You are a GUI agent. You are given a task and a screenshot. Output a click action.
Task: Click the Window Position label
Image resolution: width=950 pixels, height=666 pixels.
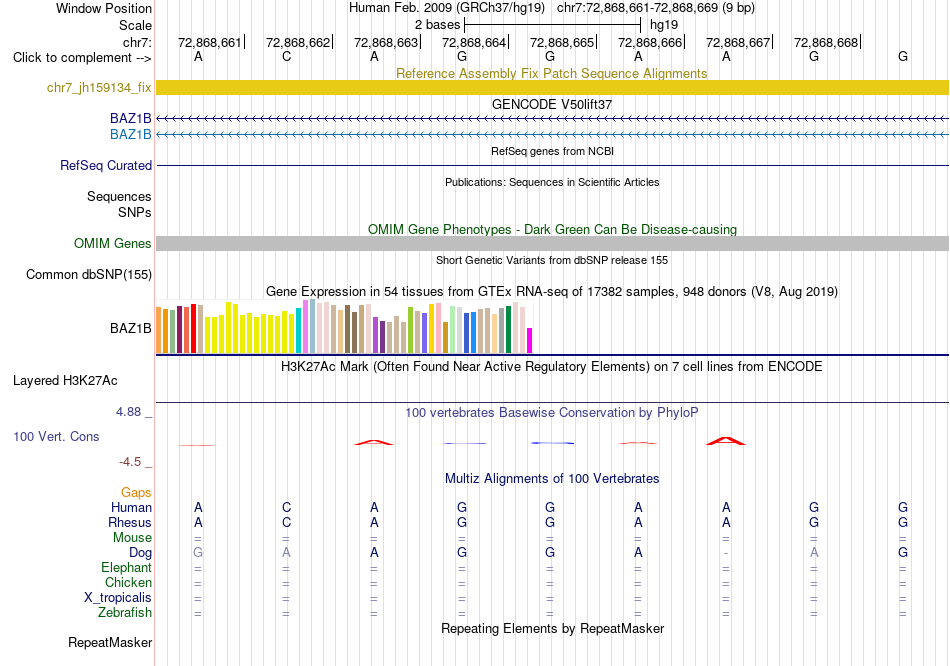coord(104,8)
